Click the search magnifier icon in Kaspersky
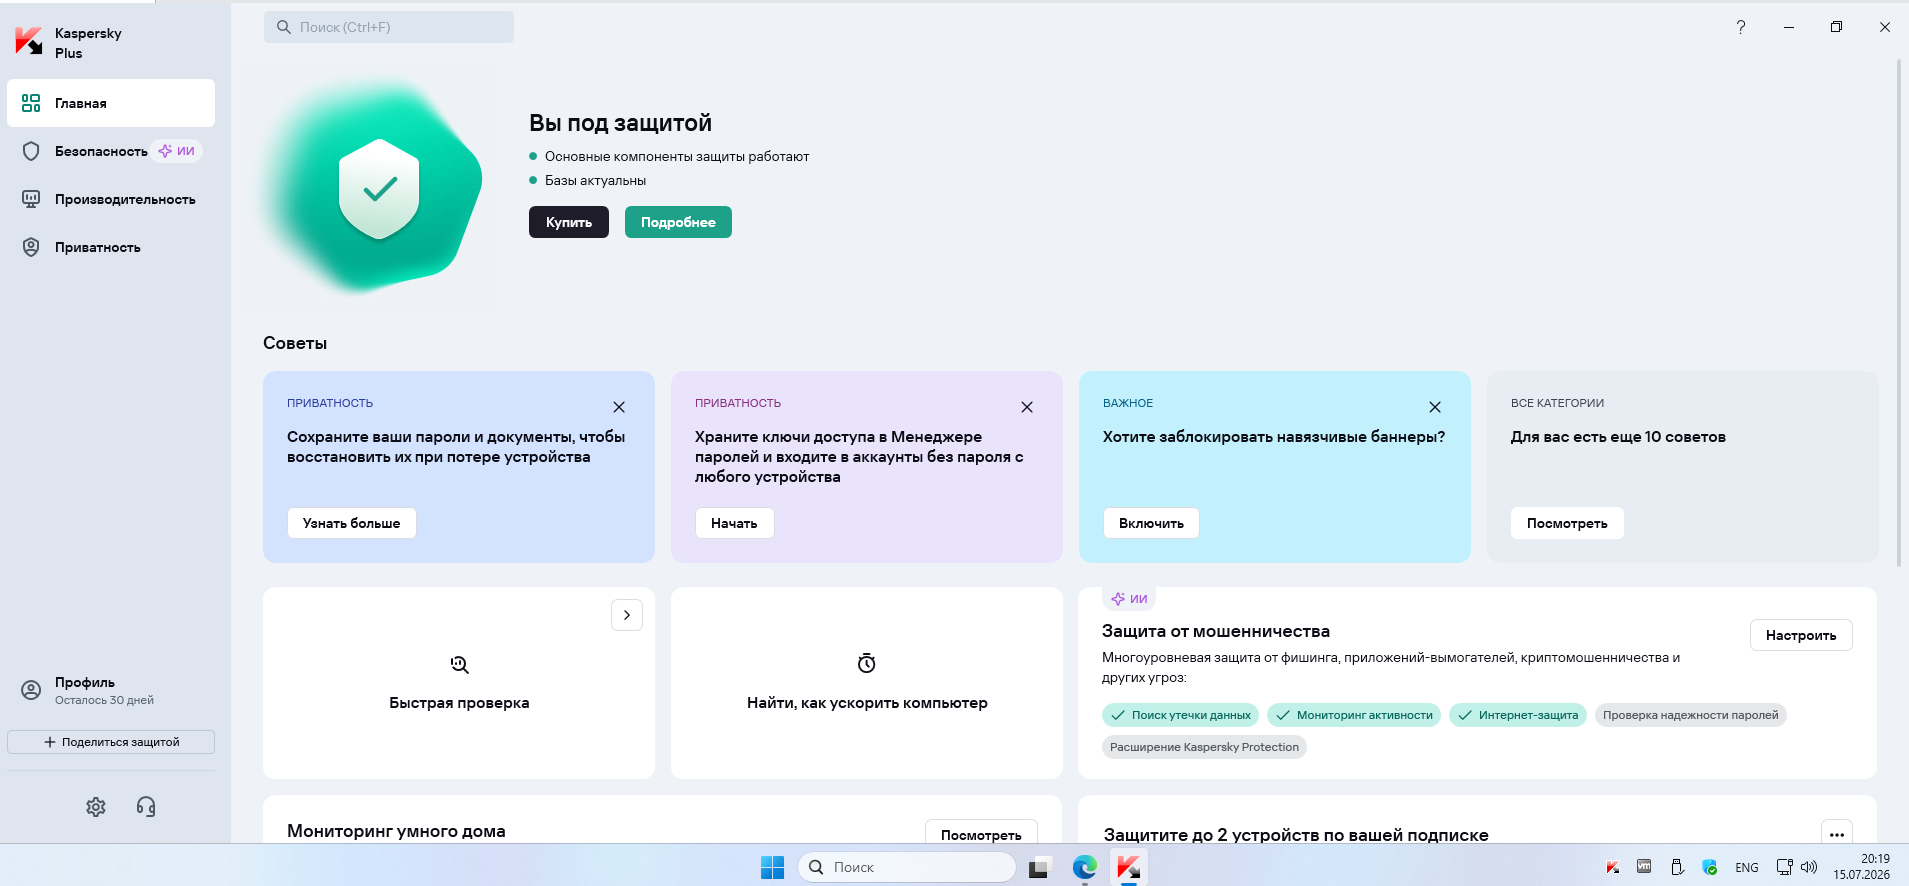Screen dimensions: 1909x886 point(284,27)
